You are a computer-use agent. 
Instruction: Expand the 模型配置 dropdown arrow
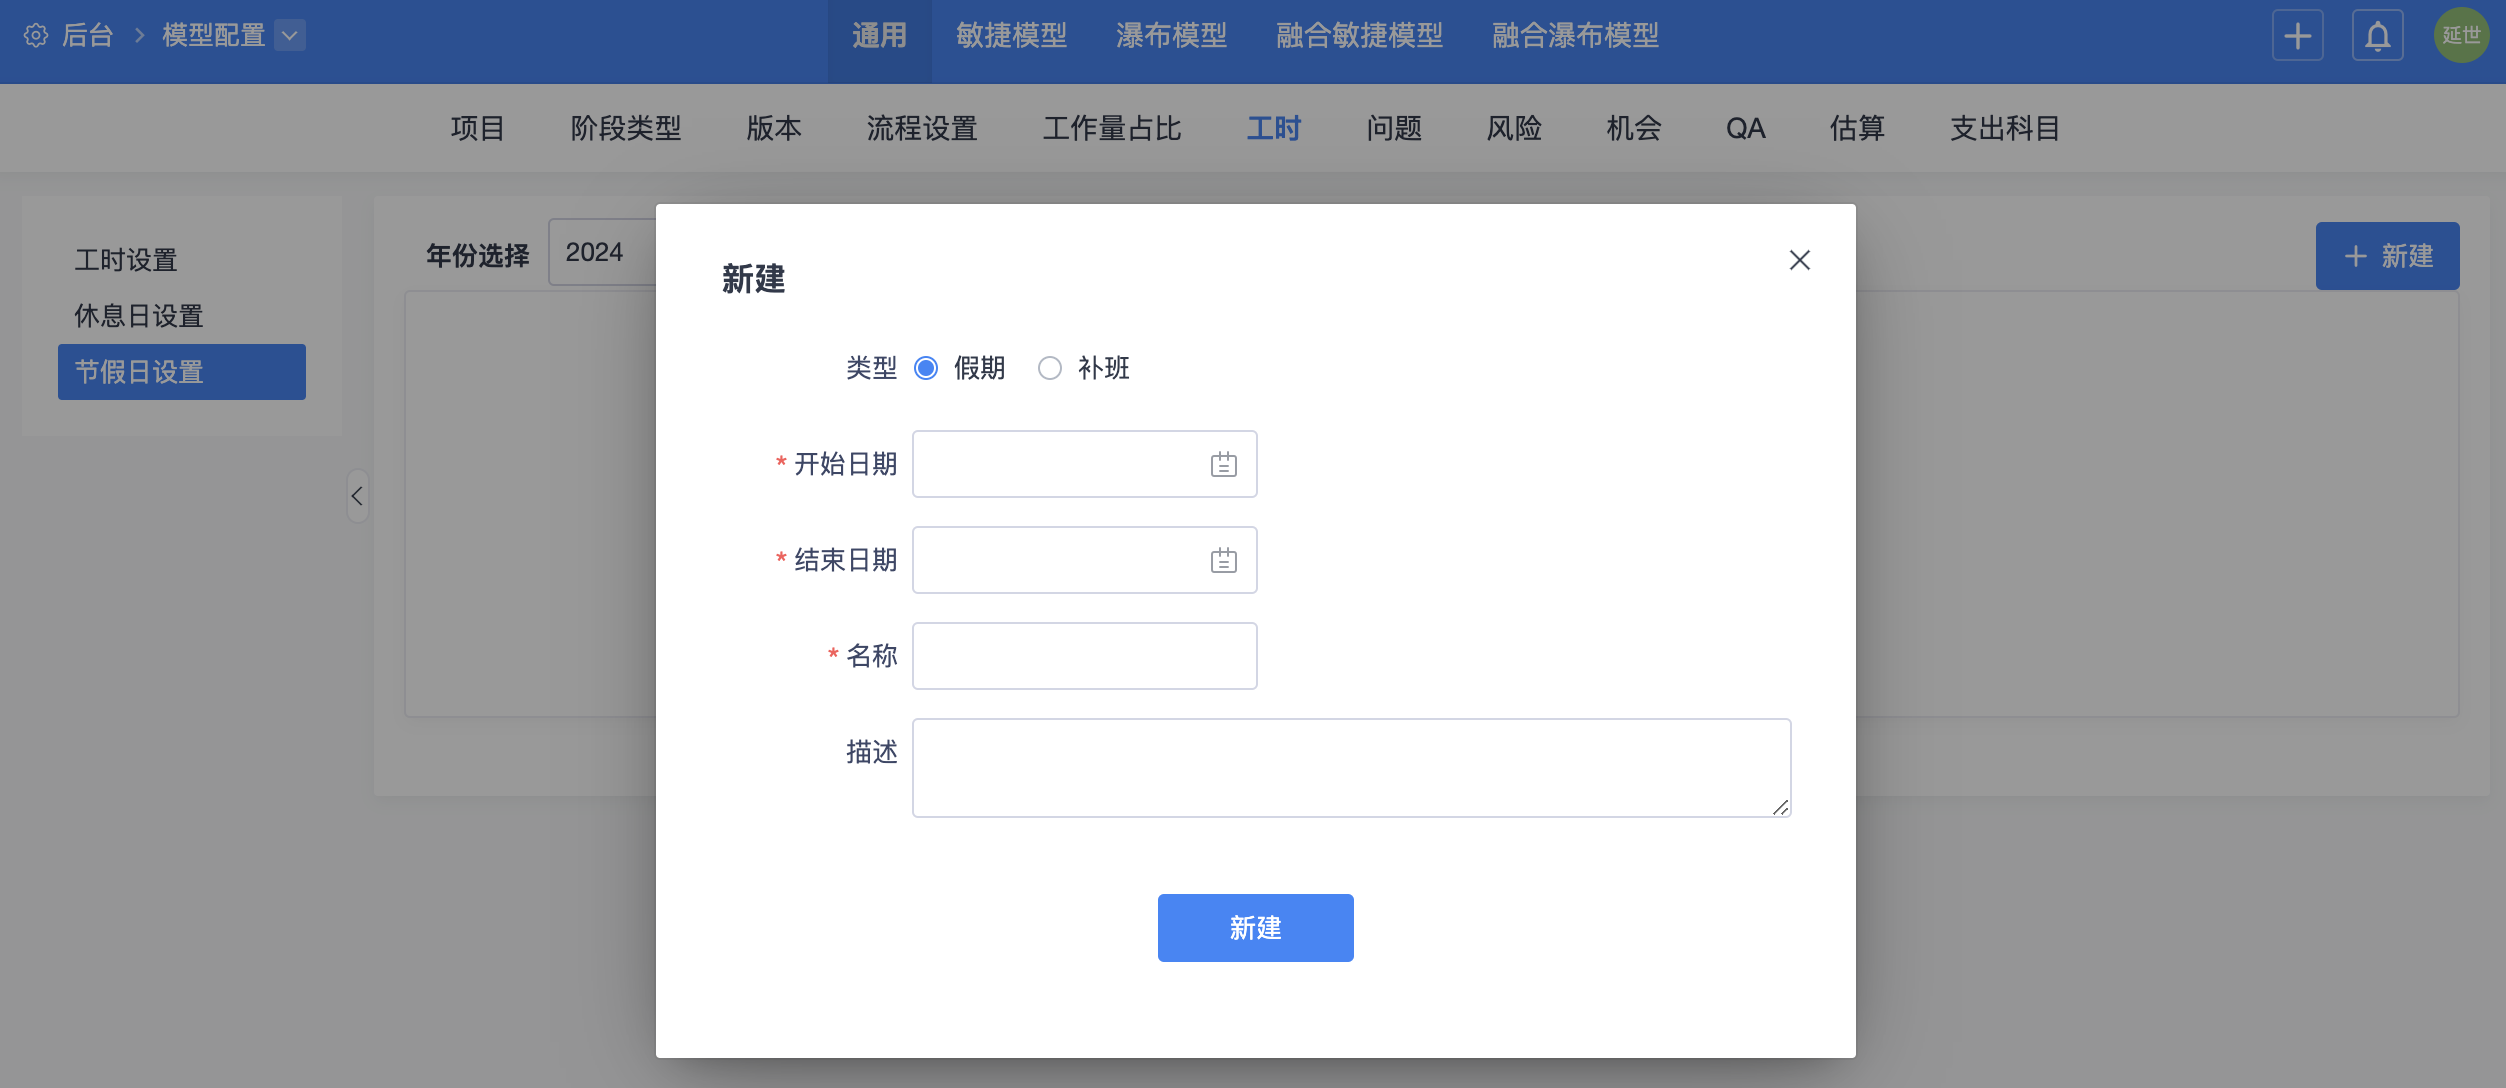pos(290,36)
